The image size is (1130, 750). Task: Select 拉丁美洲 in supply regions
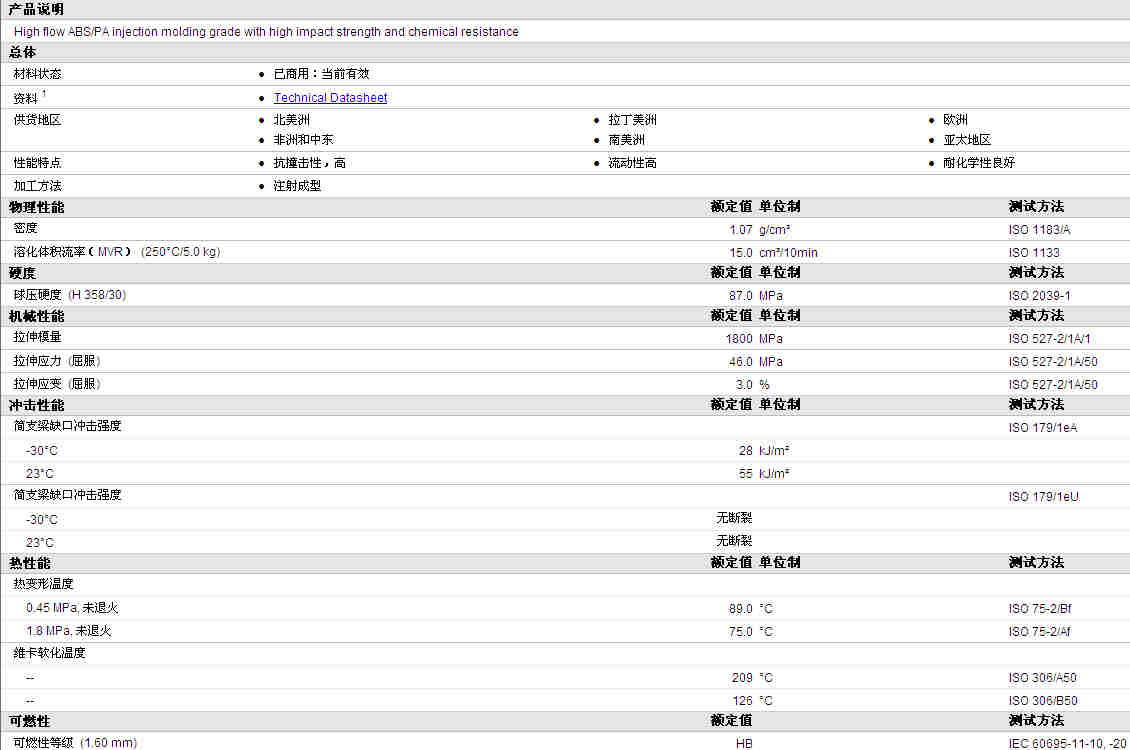click(632, 120)
